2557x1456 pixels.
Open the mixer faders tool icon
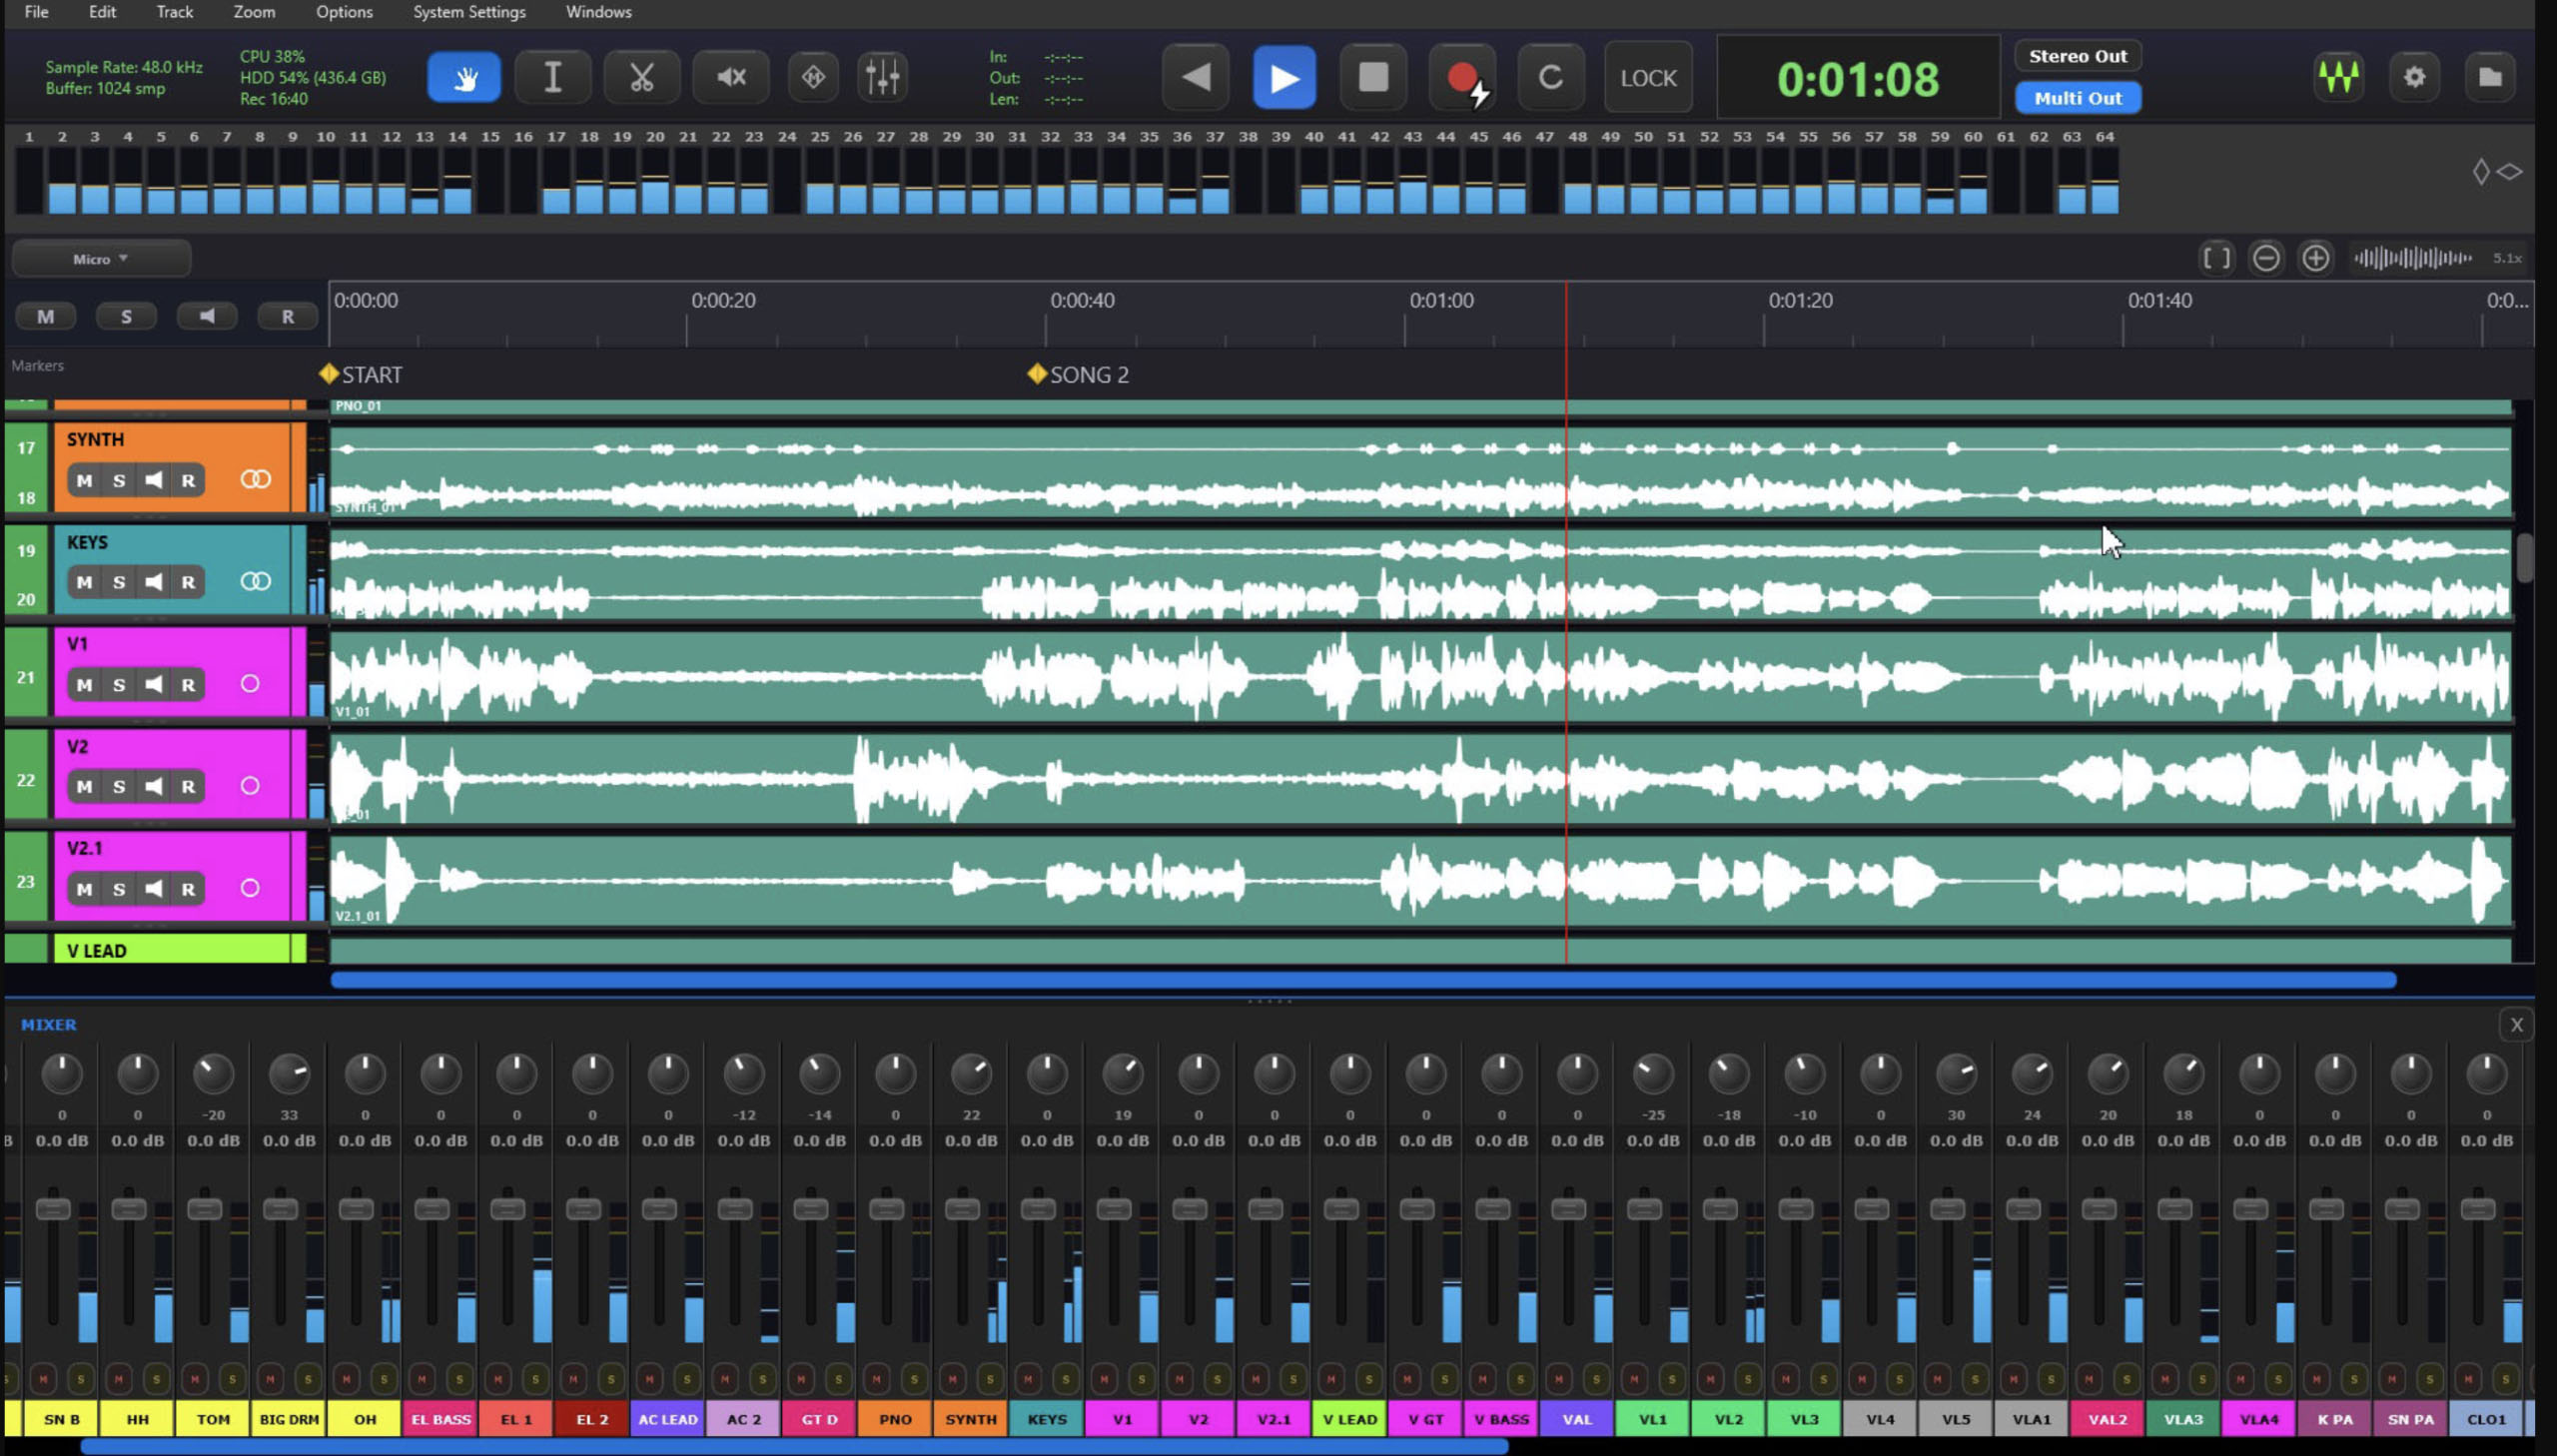[882, 77]
